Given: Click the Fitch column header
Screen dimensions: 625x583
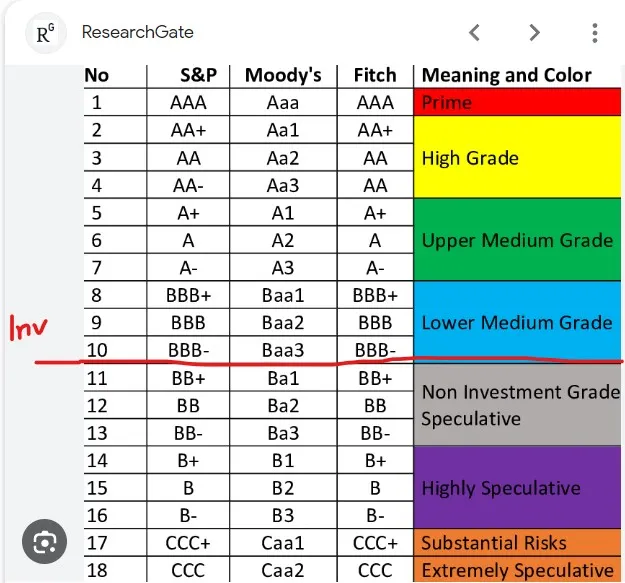Looking at the screenshot, I should click(x=375, y=75).
